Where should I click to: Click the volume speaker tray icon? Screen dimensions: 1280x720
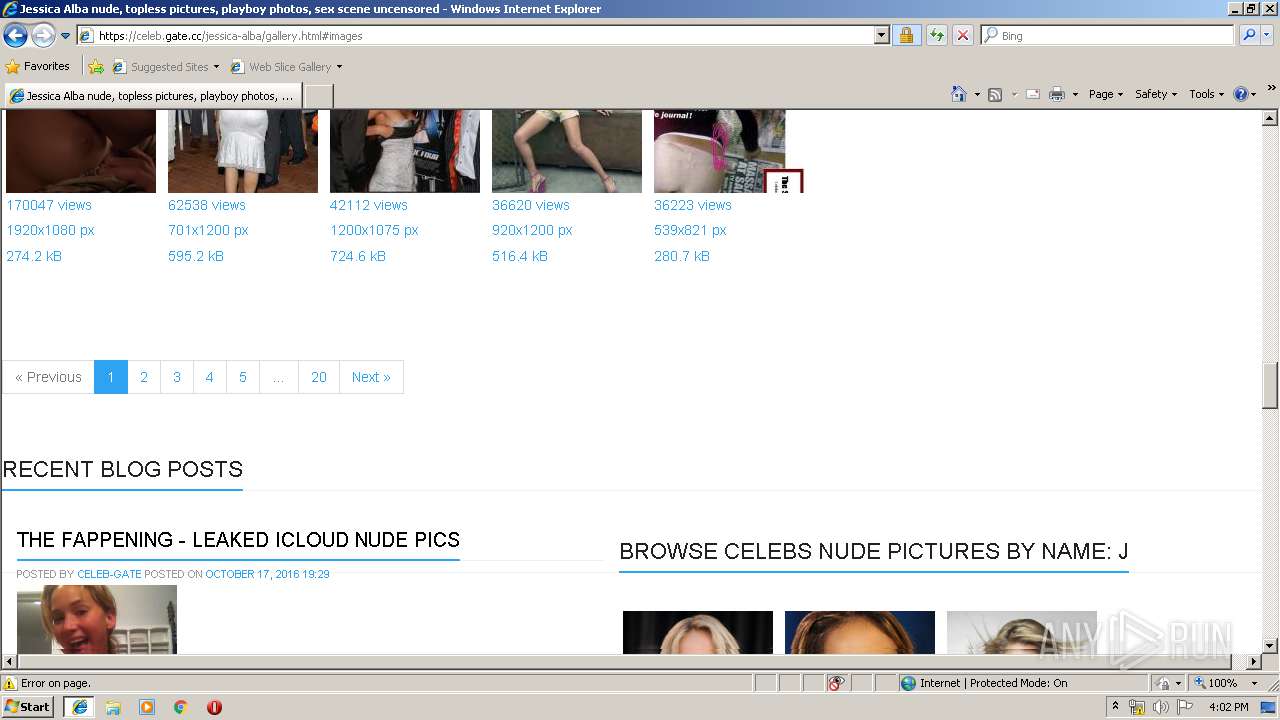pos(1161,707)
